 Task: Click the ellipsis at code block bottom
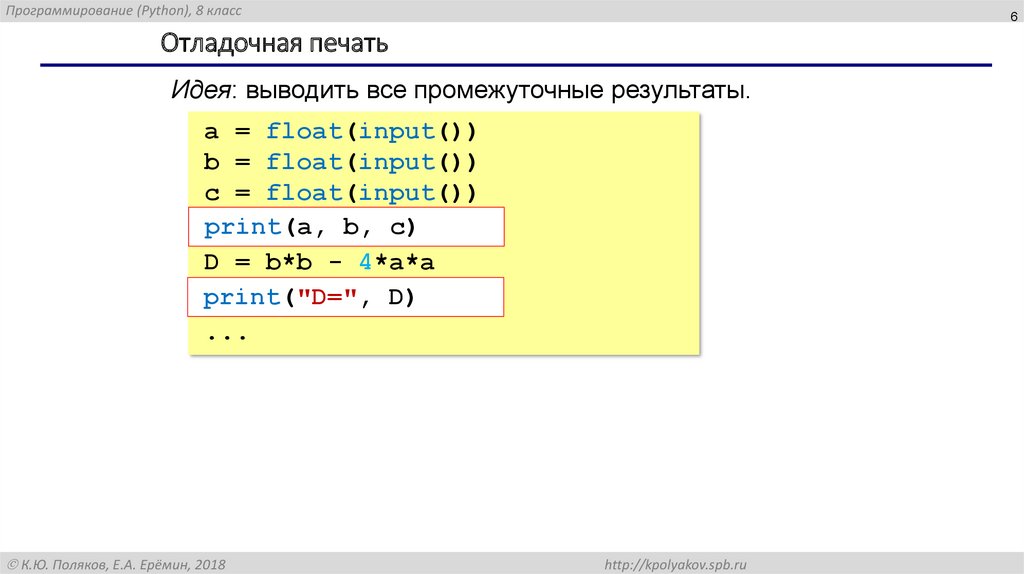tap(227, 335)
